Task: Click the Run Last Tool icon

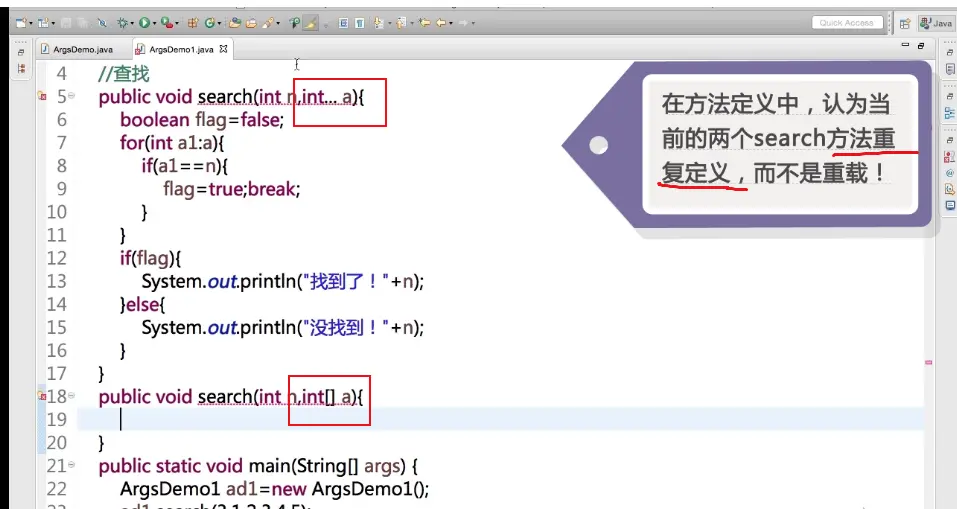Action: 167,23
